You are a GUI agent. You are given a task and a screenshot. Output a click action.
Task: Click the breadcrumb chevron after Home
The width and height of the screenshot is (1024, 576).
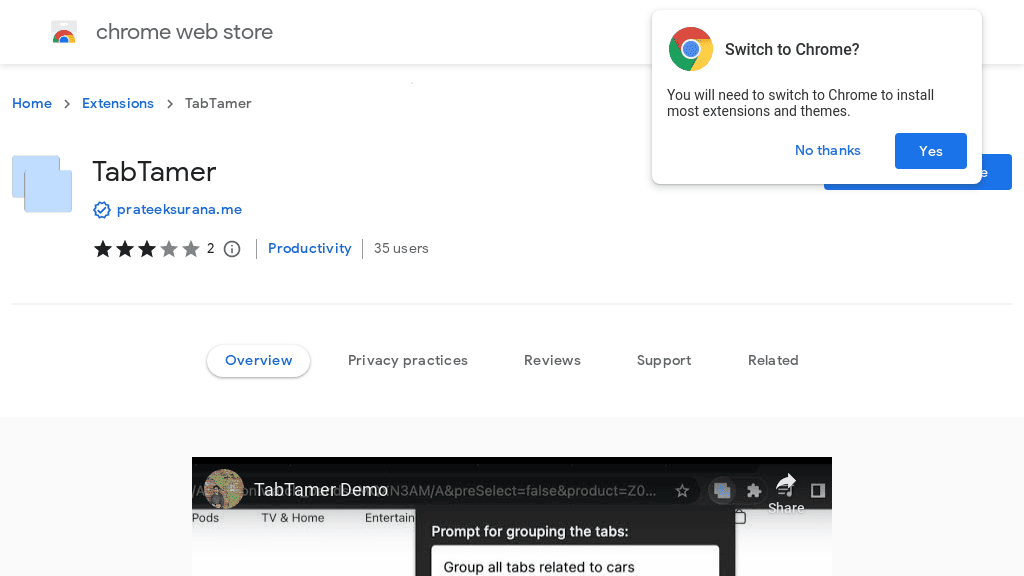(66, 103)
